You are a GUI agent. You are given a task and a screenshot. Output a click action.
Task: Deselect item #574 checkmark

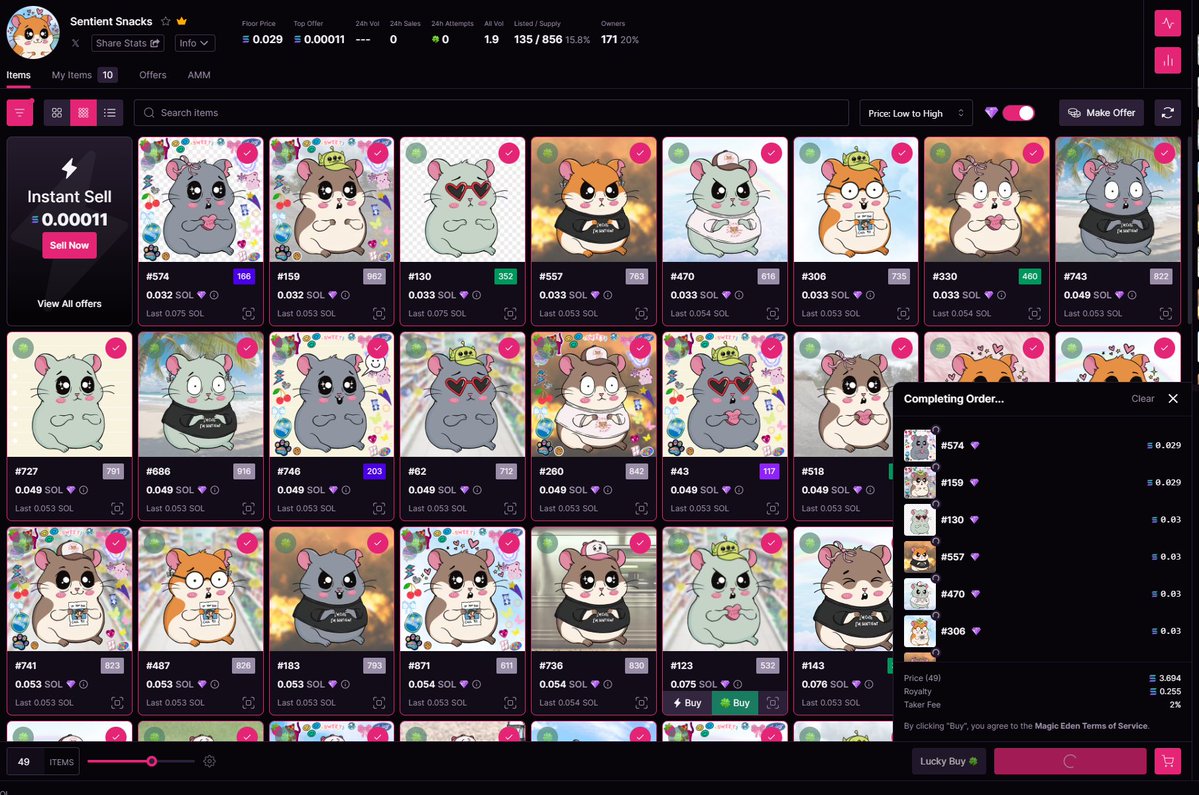coord(247,153)
